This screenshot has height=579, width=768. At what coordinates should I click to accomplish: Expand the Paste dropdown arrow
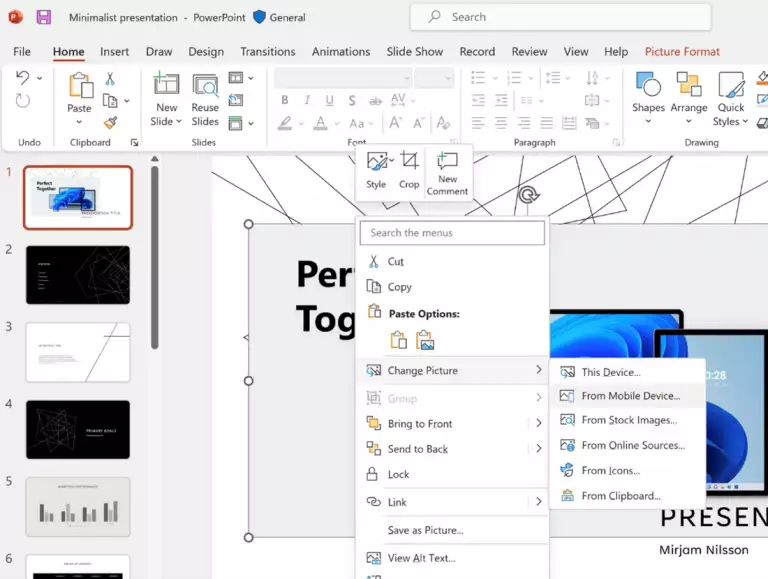(79, 123)
